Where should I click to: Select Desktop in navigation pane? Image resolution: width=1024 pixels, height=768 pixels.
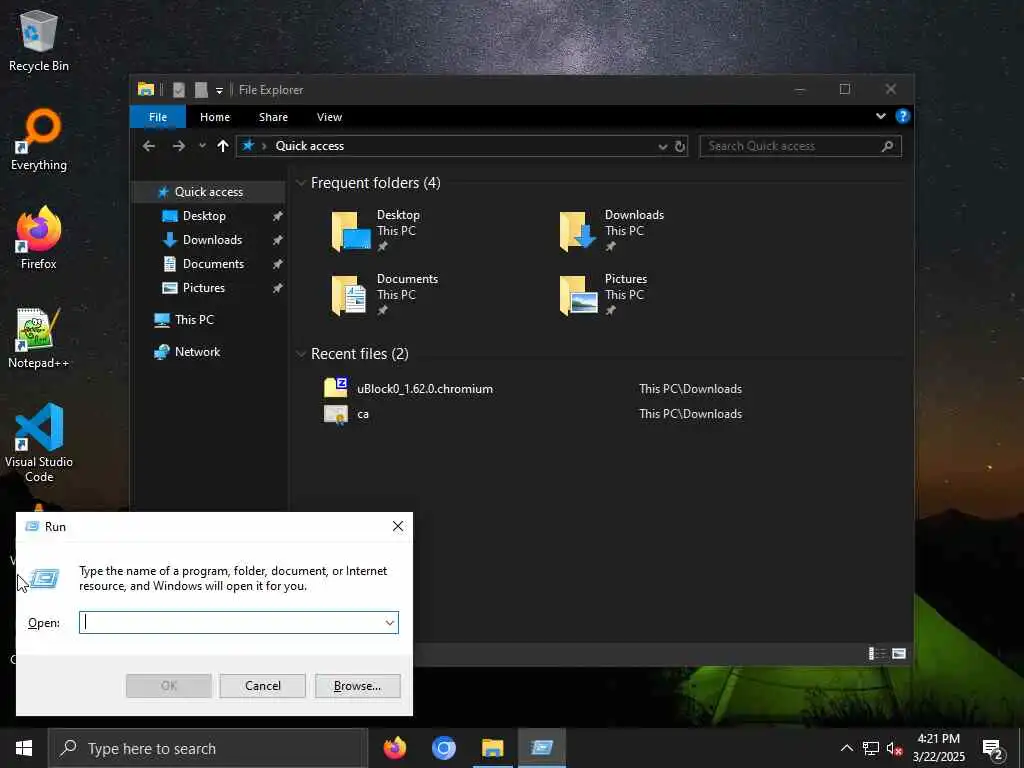pyautogui.click(x=204, y=216)
